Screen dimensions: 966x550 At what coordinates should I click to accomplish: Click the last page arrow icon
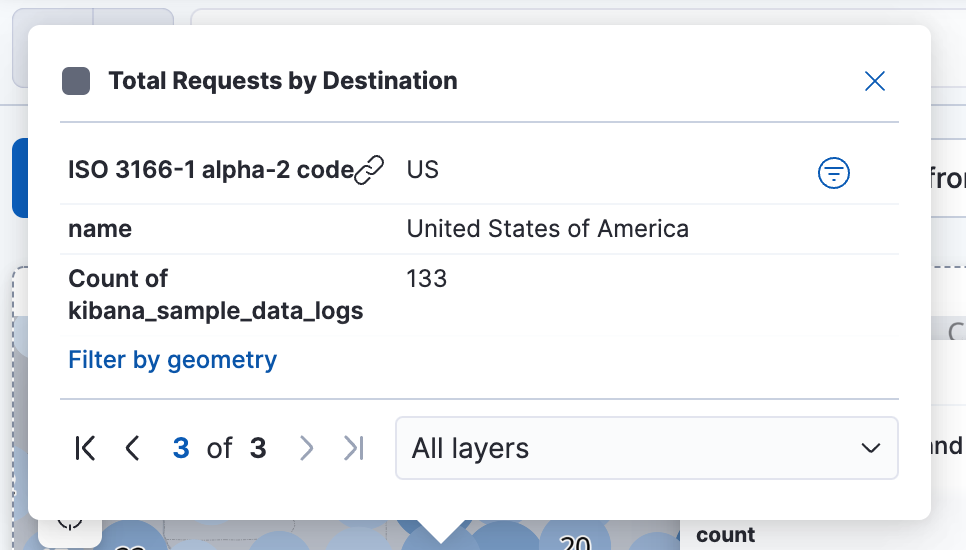pos(353,449)
